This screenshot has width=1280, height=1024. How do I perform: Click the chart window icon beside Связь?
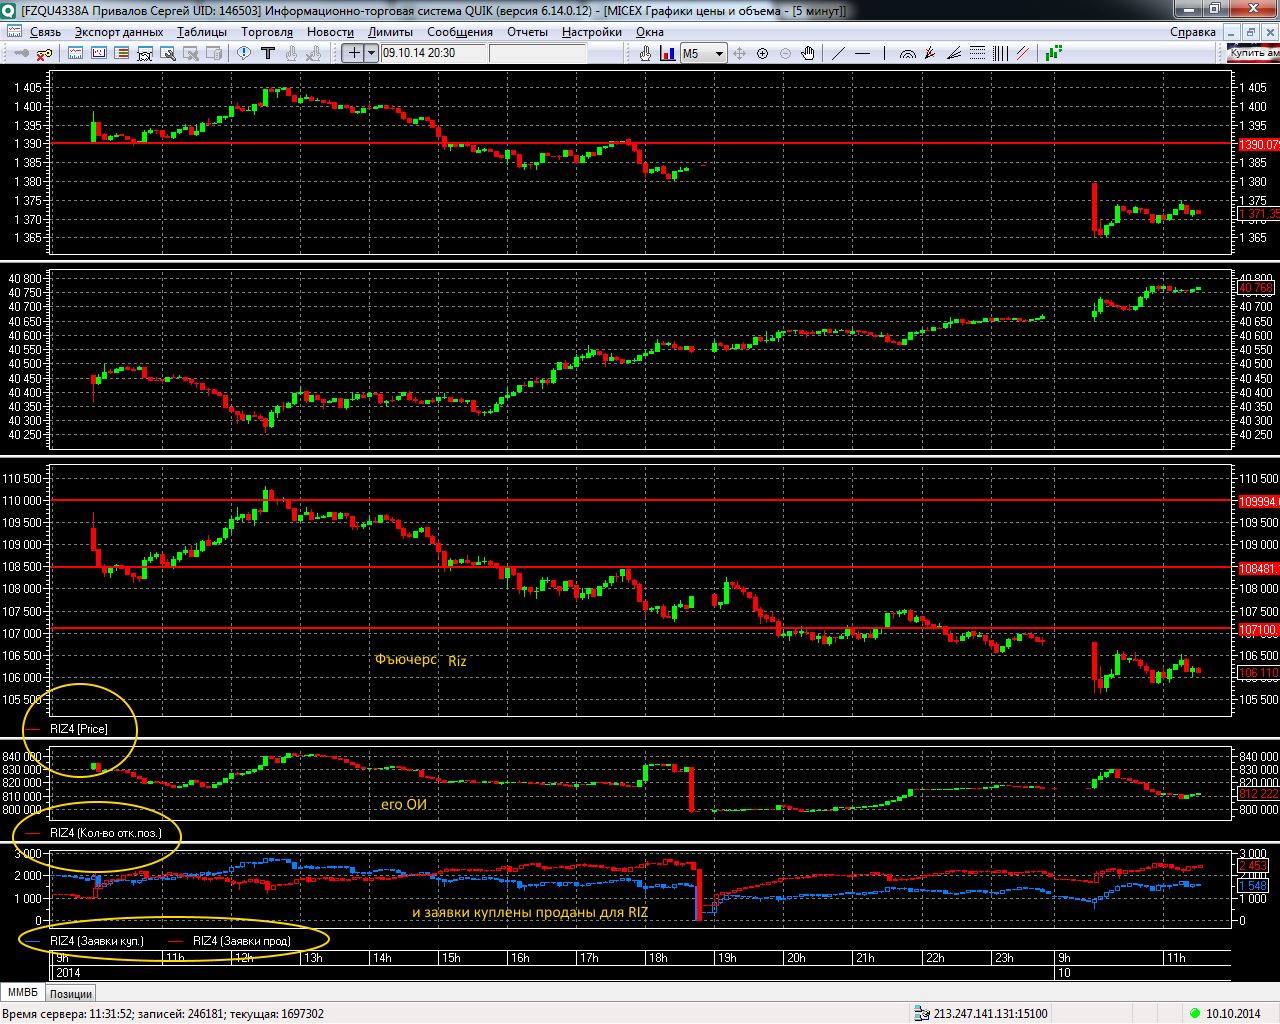pos(14,32)
